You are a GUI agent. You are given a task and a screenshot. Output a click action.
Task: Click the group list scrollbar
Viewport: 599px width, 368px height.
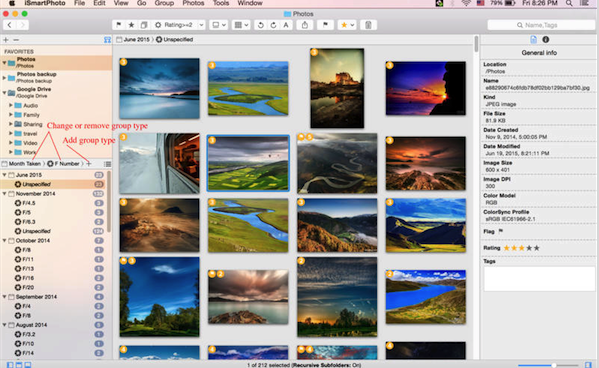tap(109, 201)
